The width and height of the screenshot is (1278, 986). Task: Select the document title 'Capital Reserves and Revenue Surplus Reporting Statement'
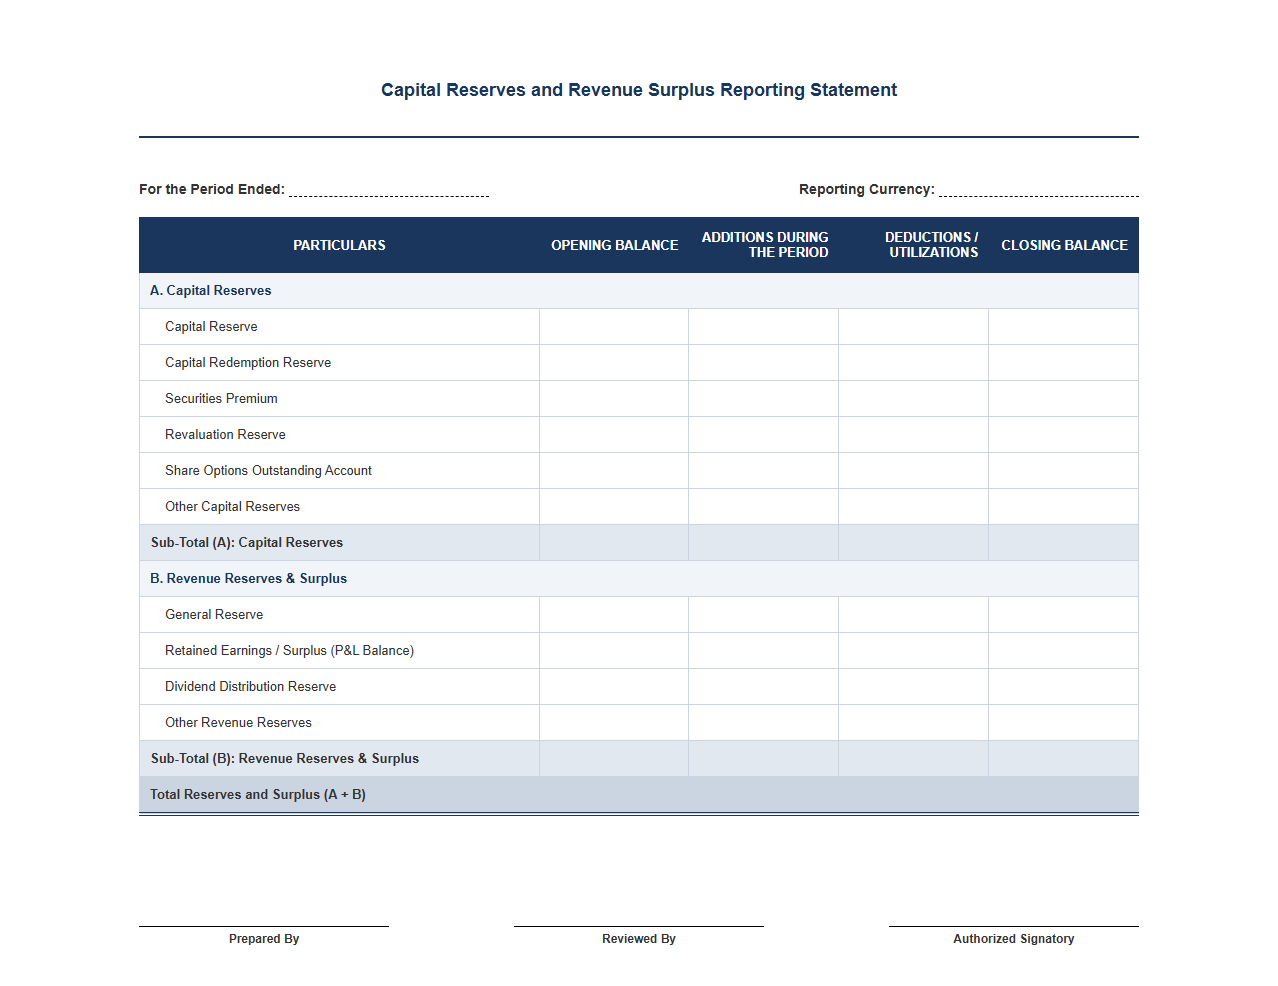[x=639, y=90]
